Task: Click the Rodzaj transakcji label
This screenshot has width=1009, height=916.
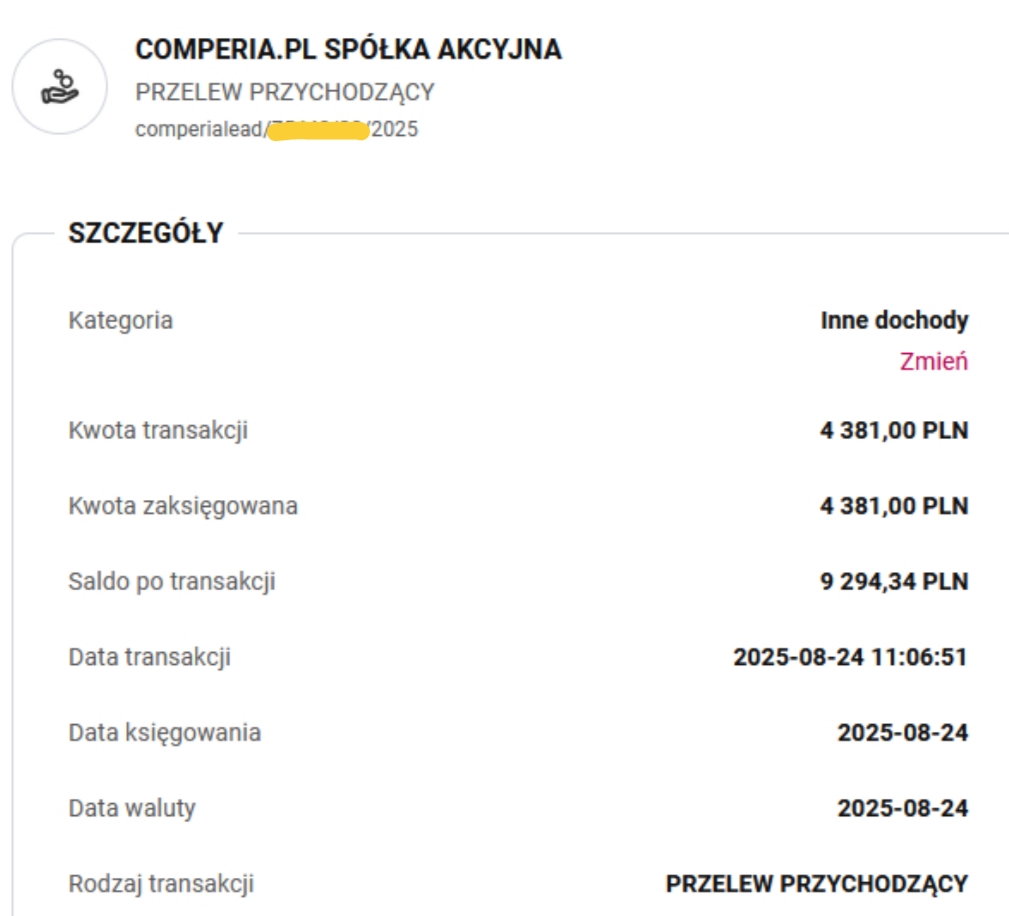Action: pos(161,884)
